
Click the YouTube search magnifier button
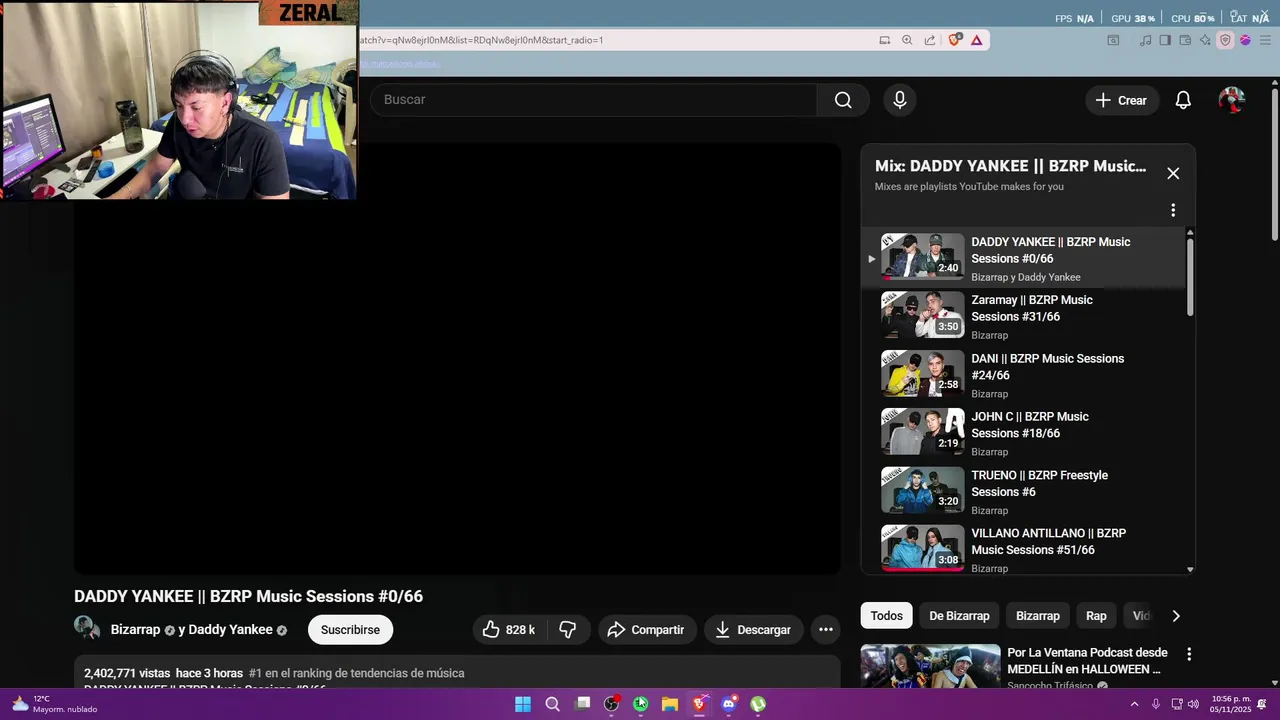point(843,100)
